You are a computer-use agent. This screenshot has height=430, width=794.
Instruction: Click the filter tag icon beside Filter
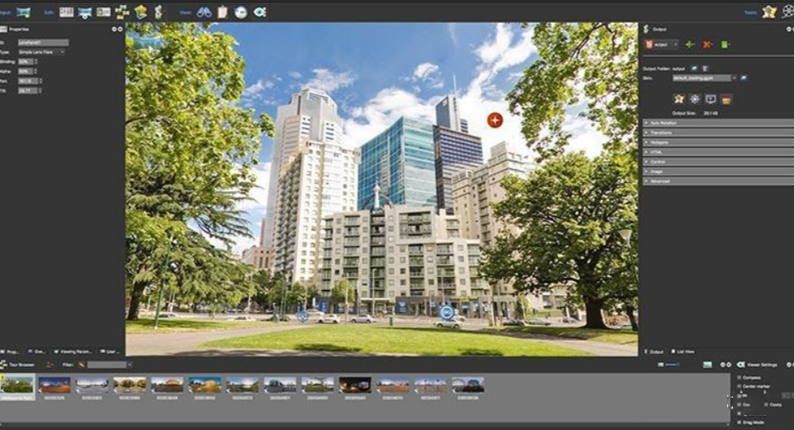pyautogui.click(x=81, y=365)
